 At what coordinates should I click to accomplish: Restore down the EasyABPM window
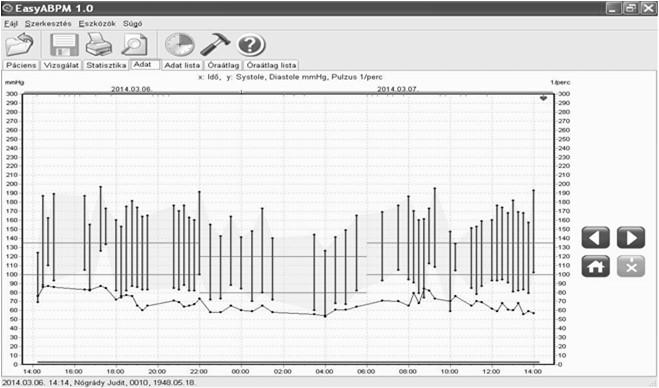coord(630,8)
